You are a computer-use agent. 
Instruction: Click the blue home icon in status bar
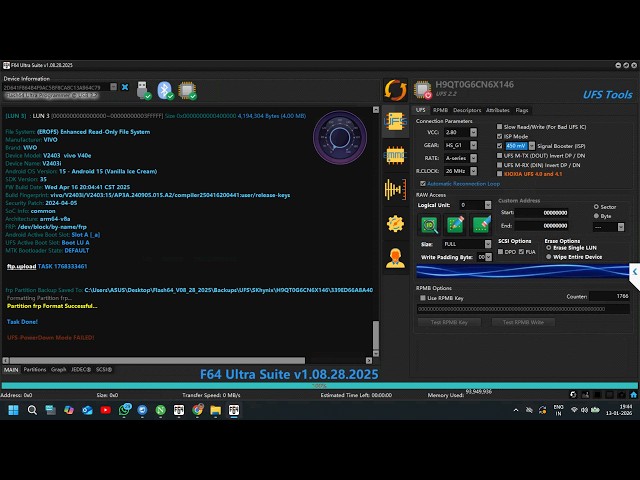(633, 395)
